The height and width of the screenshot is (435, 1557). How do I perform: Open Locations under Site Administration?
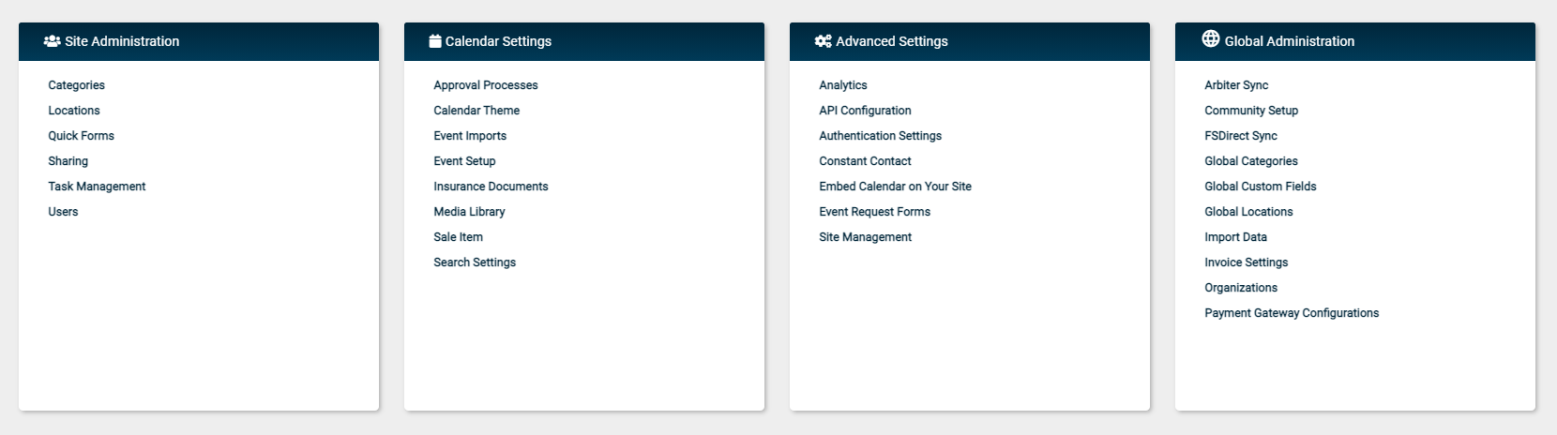(x=74, y=111)
